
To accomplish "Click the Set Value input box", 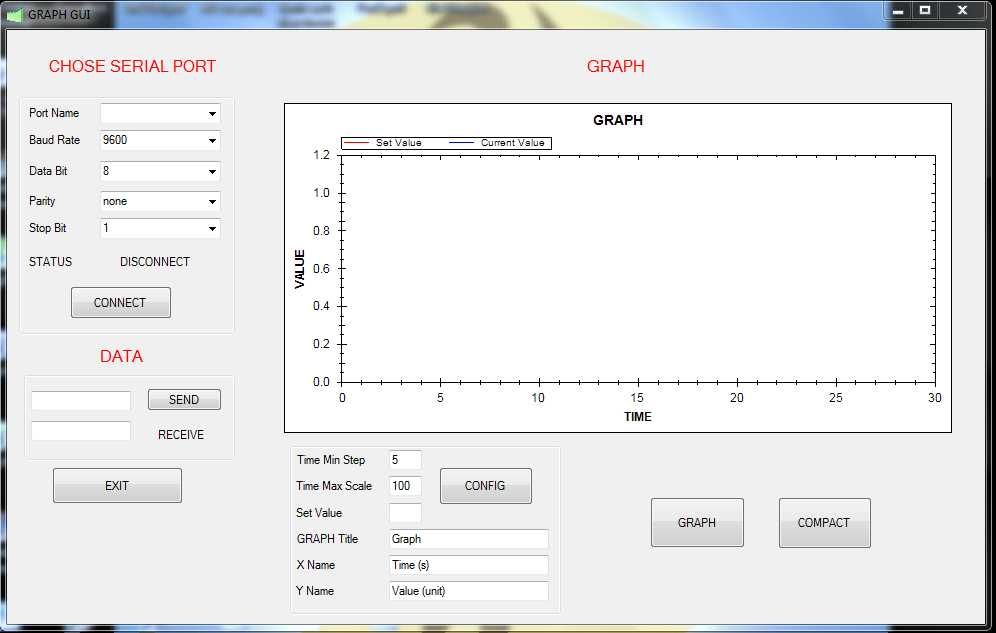I will 405,513.
